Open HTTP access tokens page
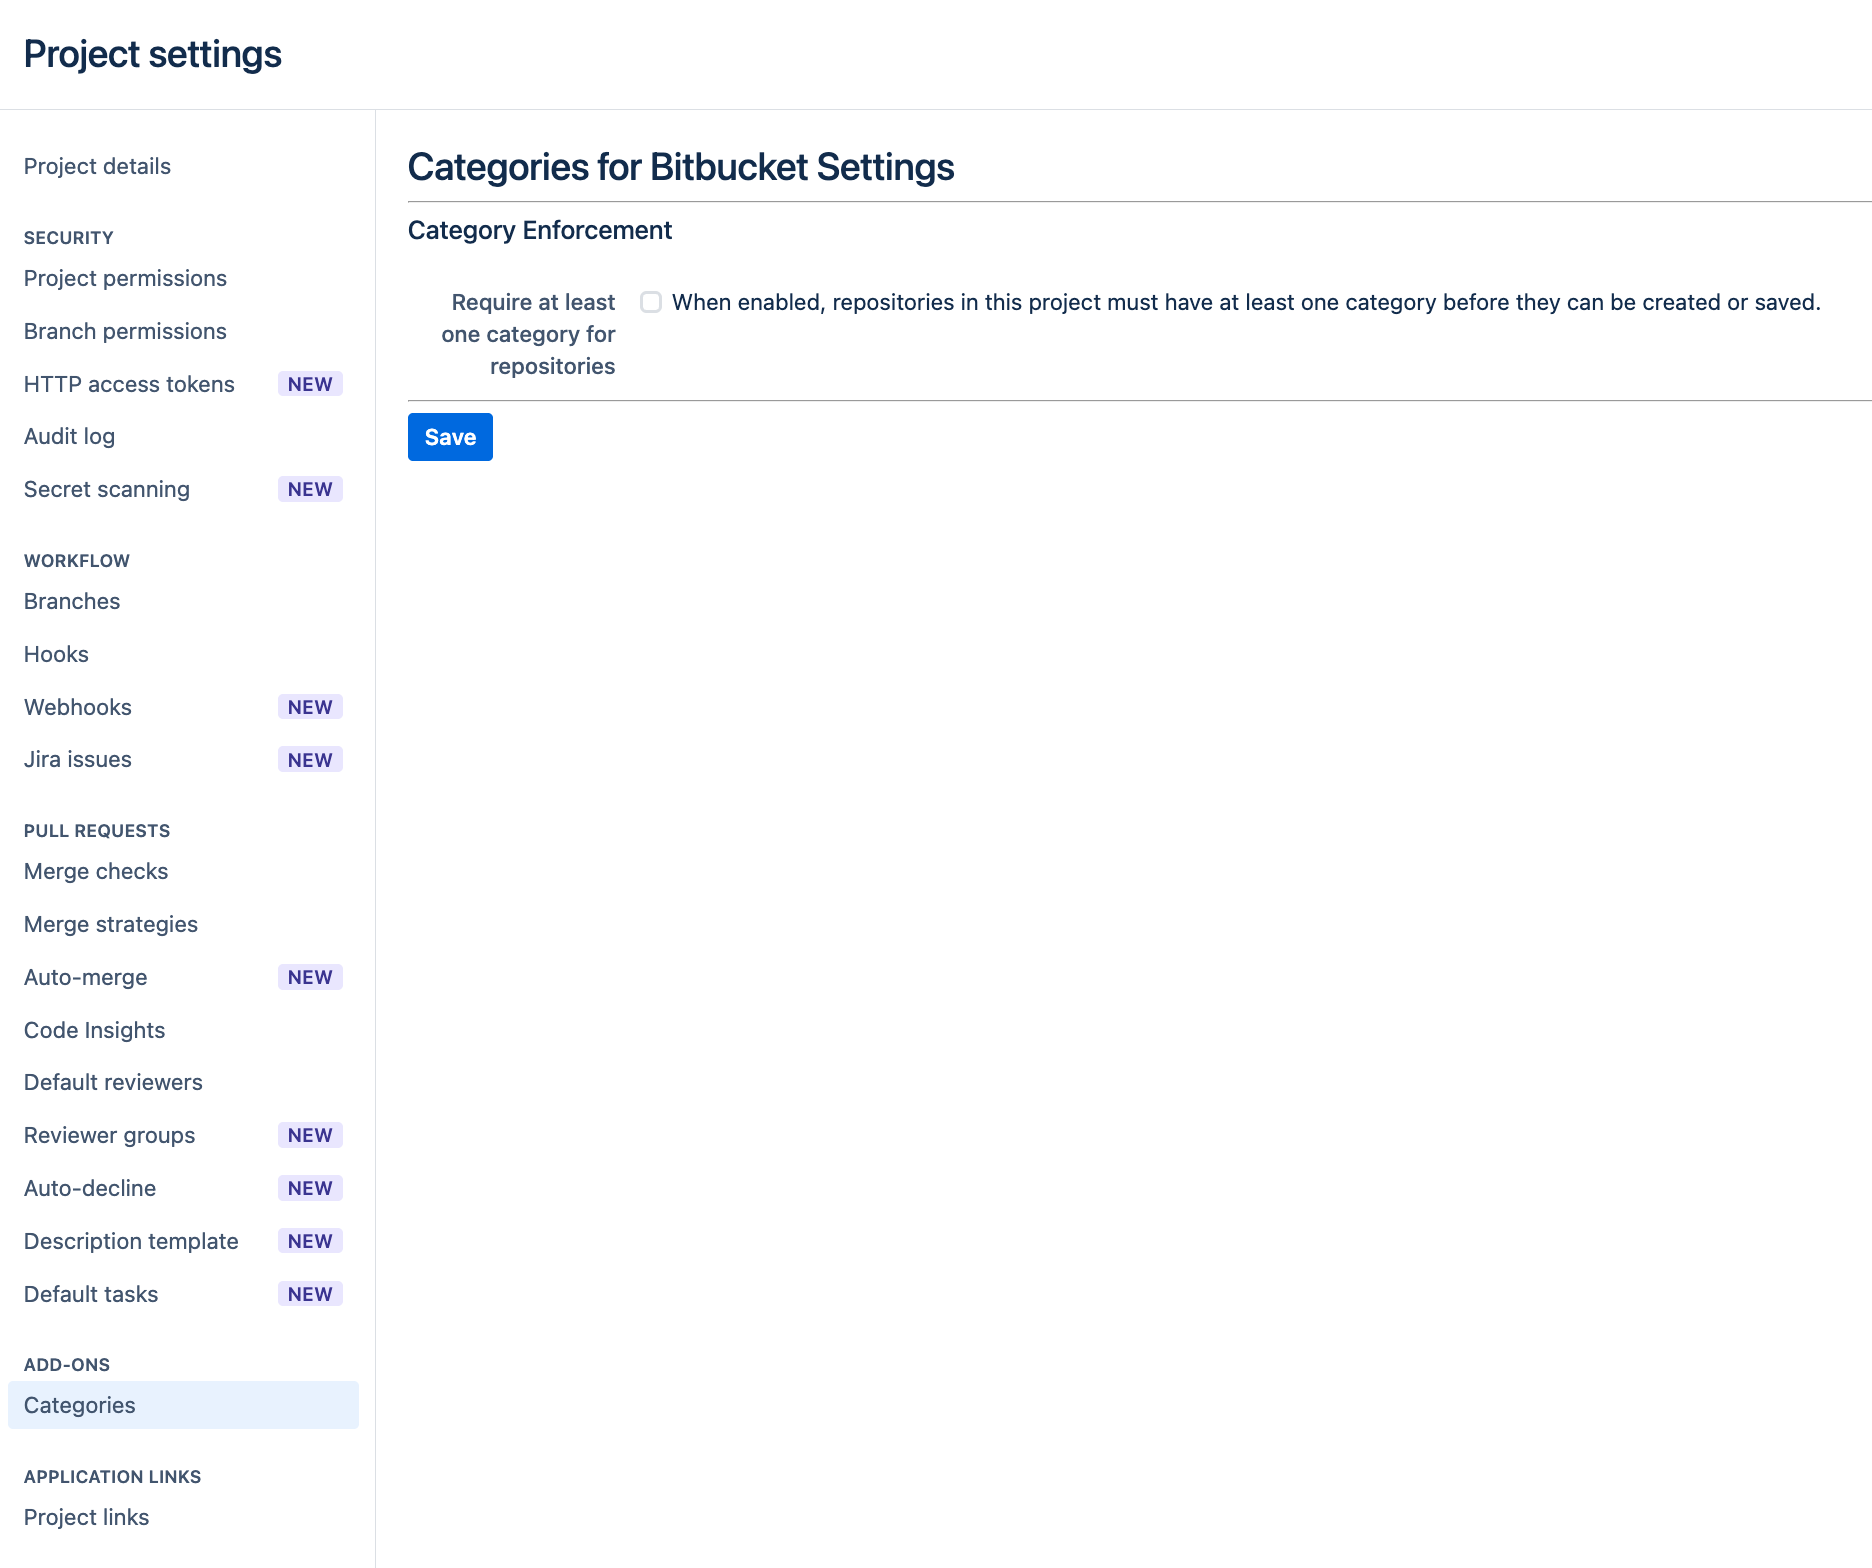 tap(129, 384)
